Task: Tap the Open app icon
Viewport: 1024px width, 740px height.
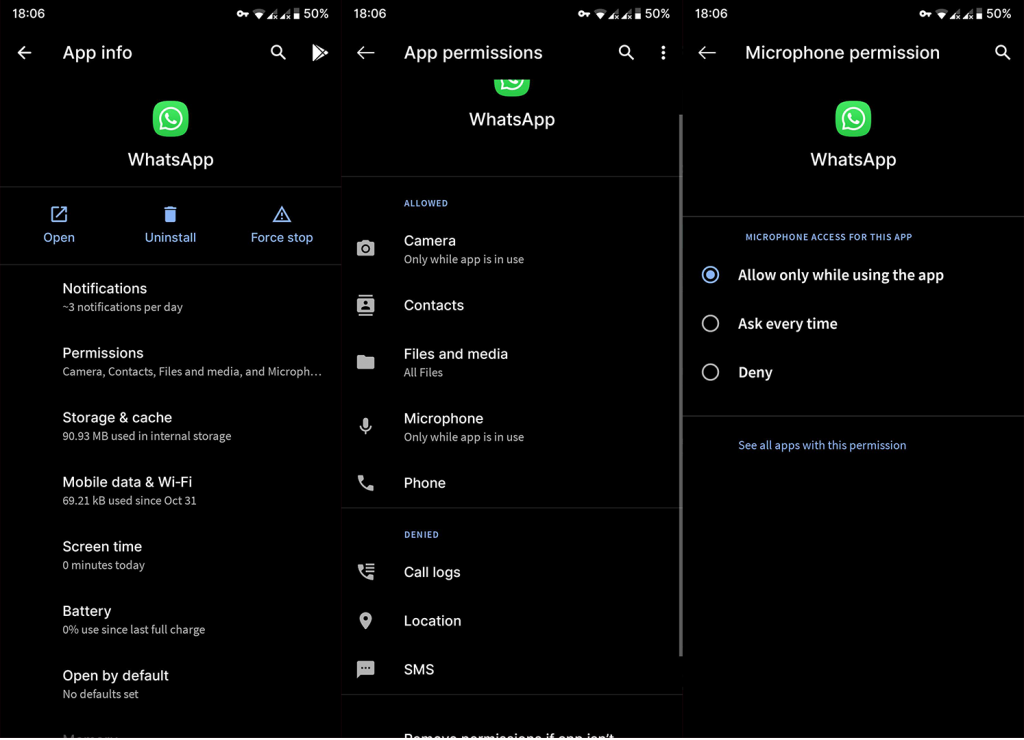Action: point(59,214)
